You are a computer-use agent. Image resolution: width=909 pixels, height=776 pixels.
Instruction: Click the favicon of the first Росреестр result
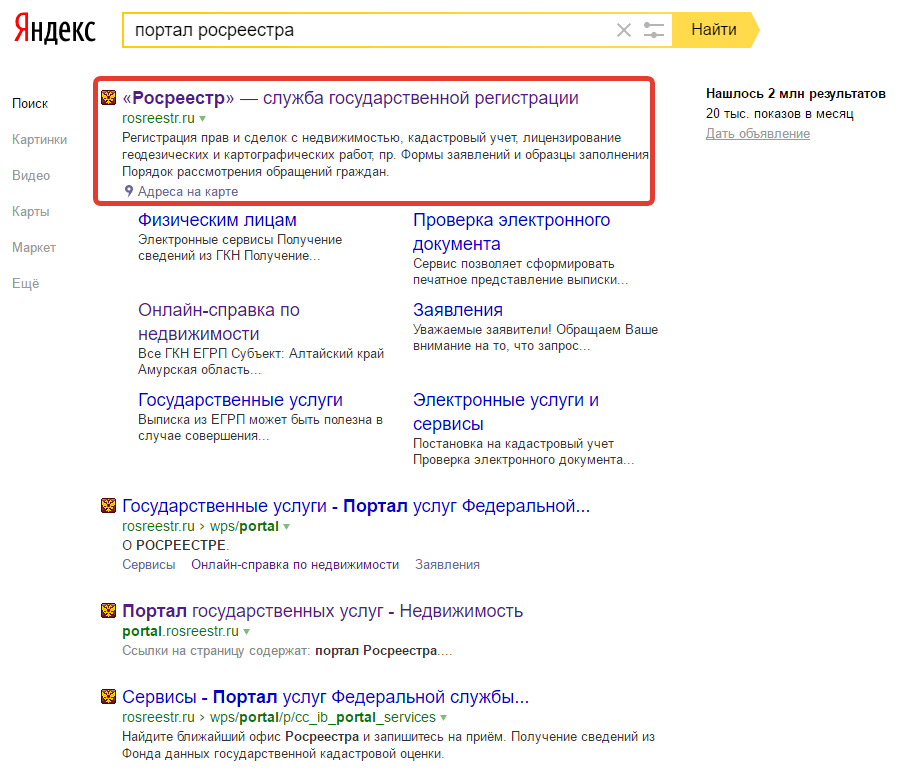coord(109,98)
